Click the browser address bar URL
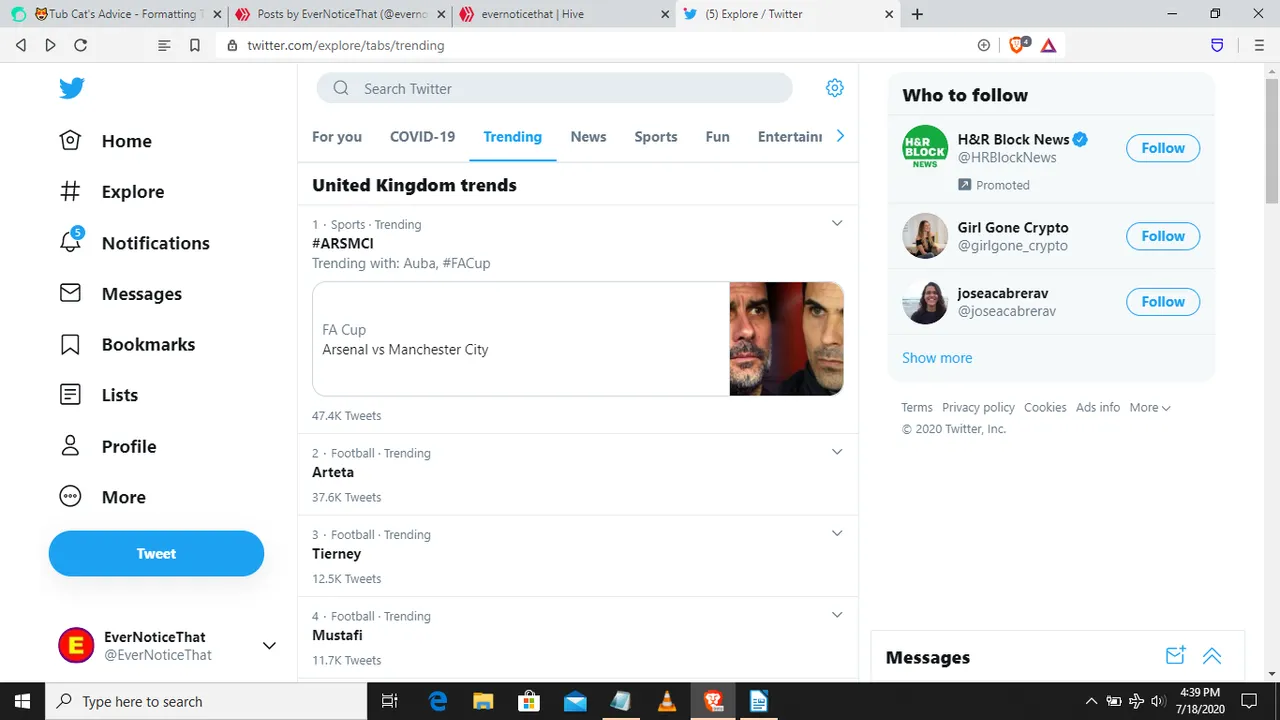 pos(346,45)
